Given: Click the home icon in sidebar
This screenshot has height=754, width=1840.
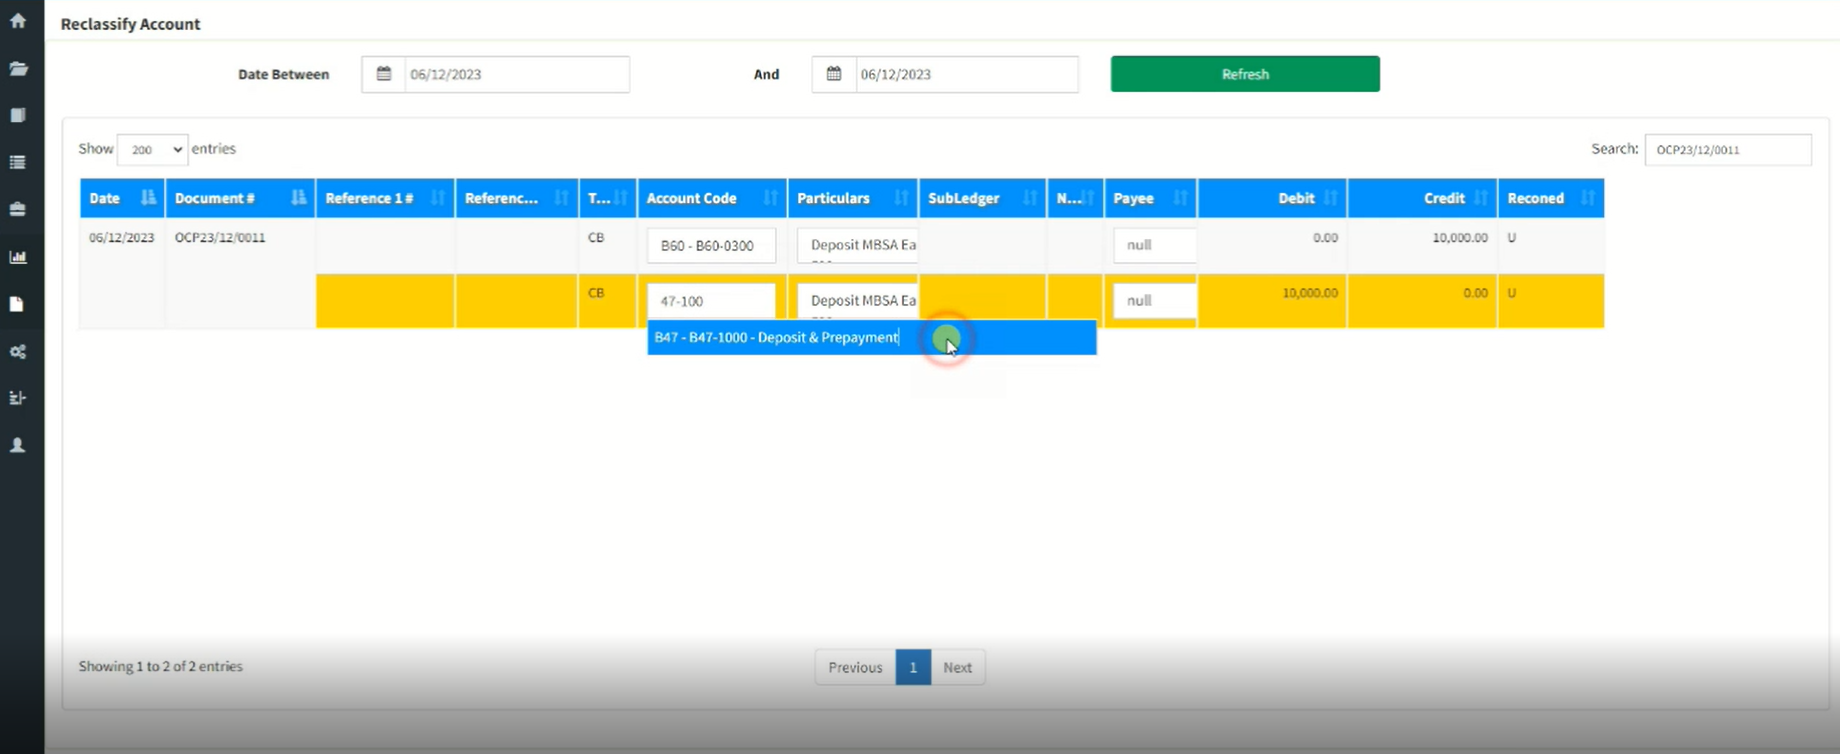Looking at the screenshot, I should [18, 21].
